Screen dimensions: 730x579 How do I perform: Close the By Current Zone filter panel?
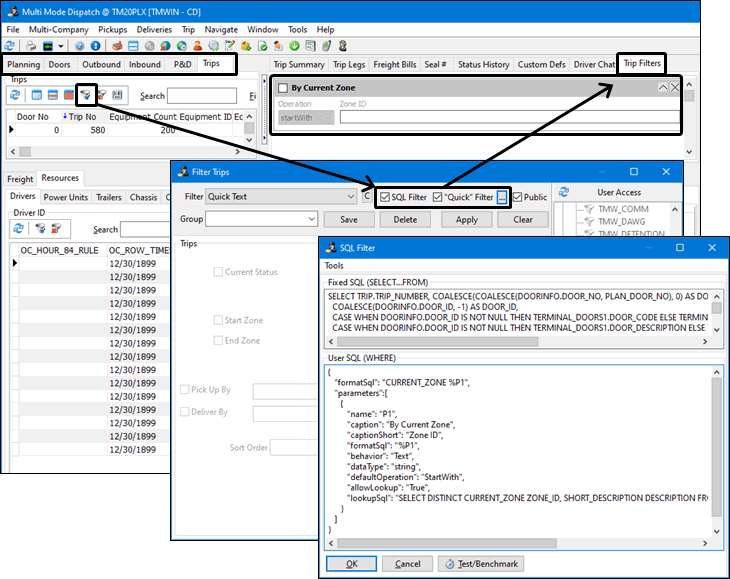click(675, 88)
